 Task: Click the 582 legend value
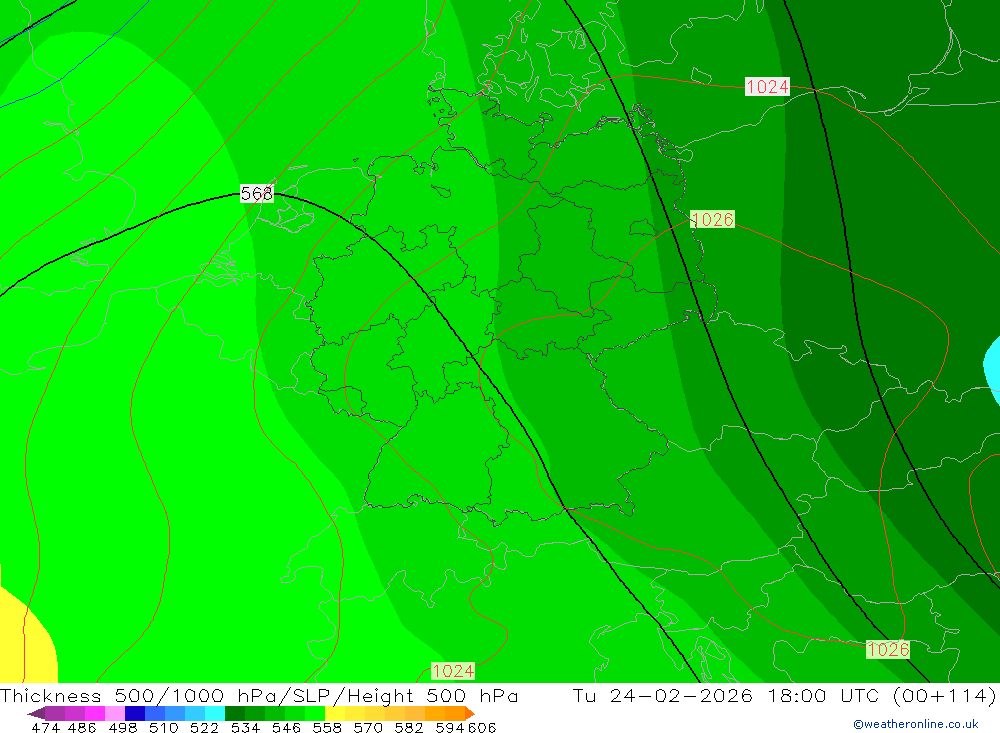pos(408,727)
